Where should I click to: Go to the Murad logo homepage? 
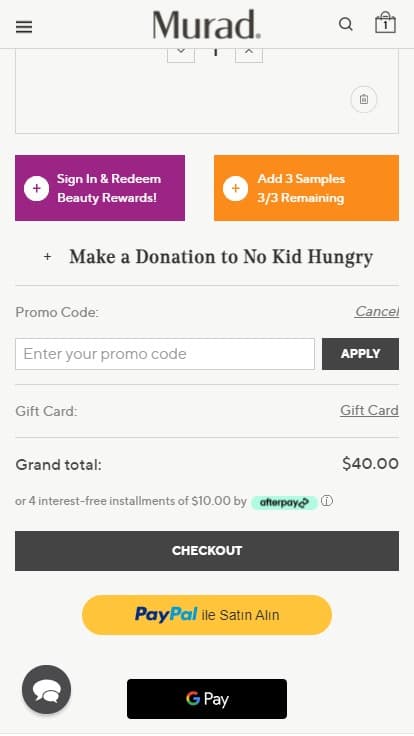click(207, 24)
